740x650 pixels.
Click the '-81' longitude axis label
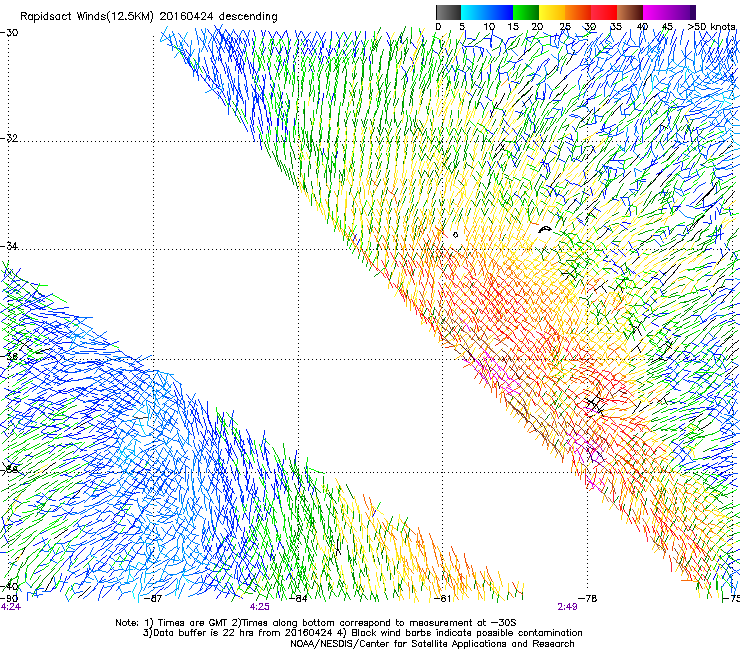coord(442,599)
